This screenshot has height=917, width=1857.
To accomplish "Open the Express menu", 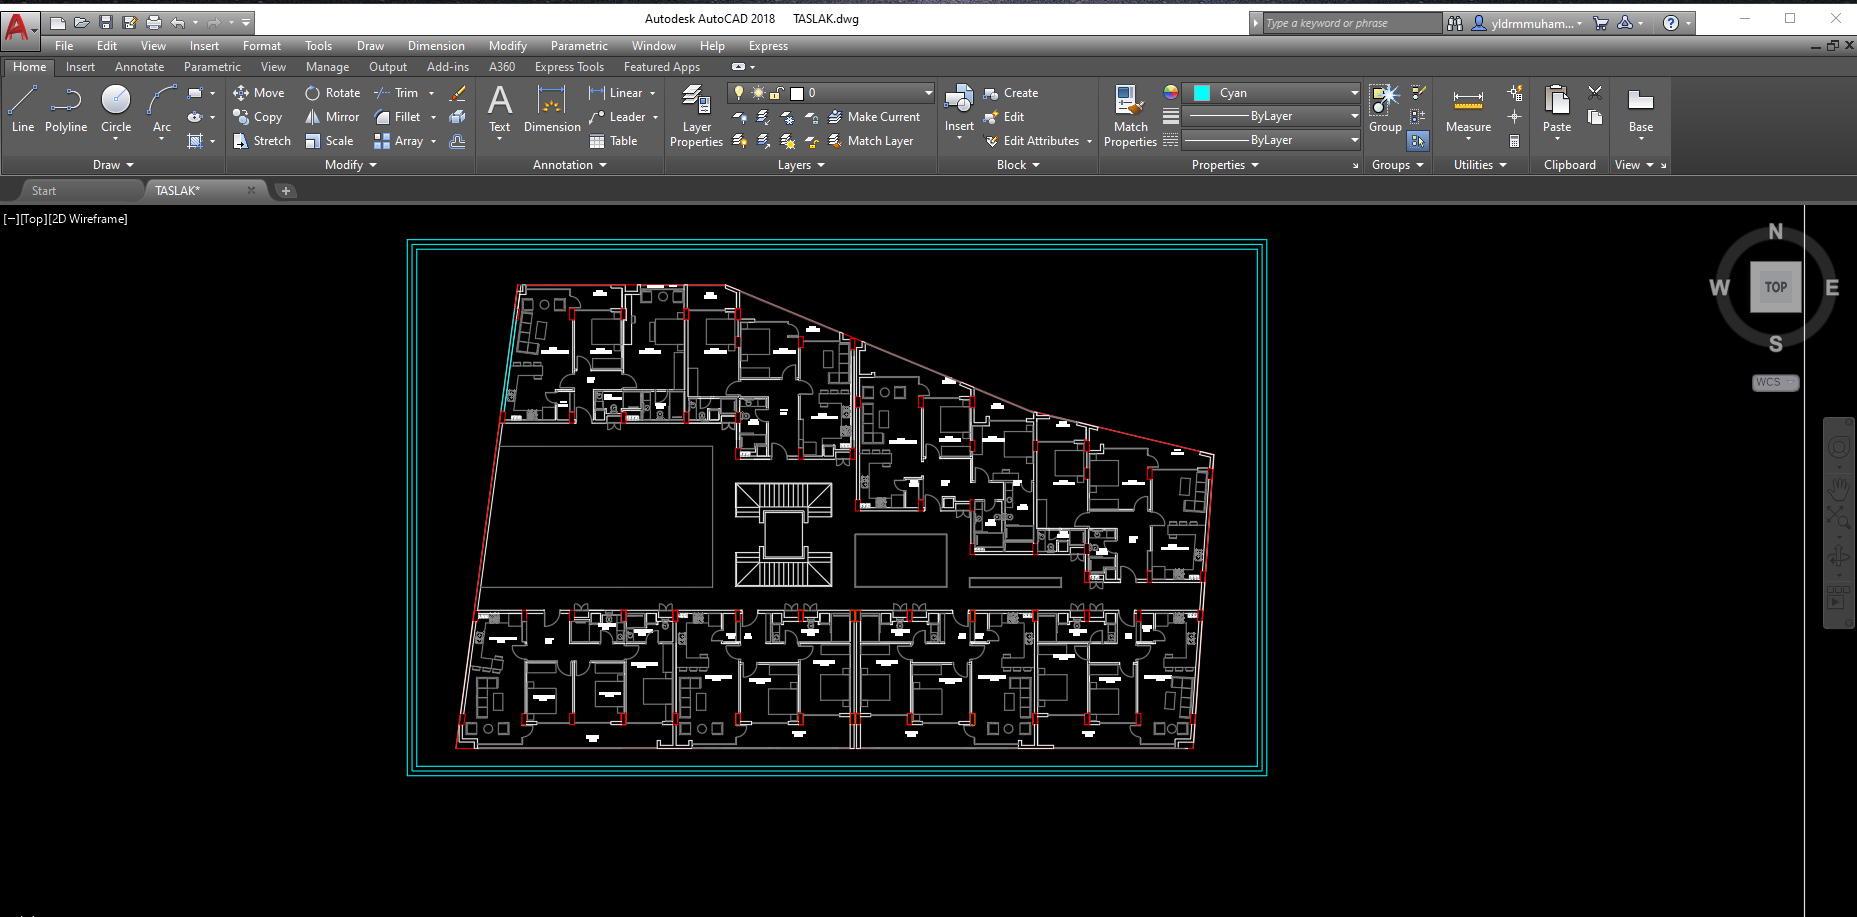I will click(x=768, y=46).
